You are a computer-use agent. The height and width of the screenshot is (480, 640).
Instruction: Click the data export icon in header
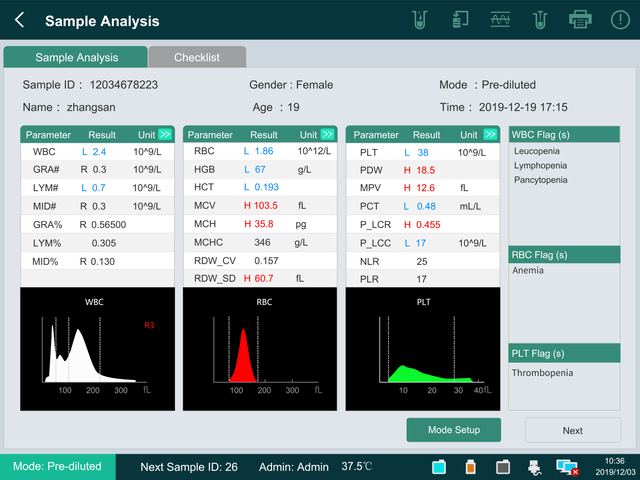[x=461, y=19]
